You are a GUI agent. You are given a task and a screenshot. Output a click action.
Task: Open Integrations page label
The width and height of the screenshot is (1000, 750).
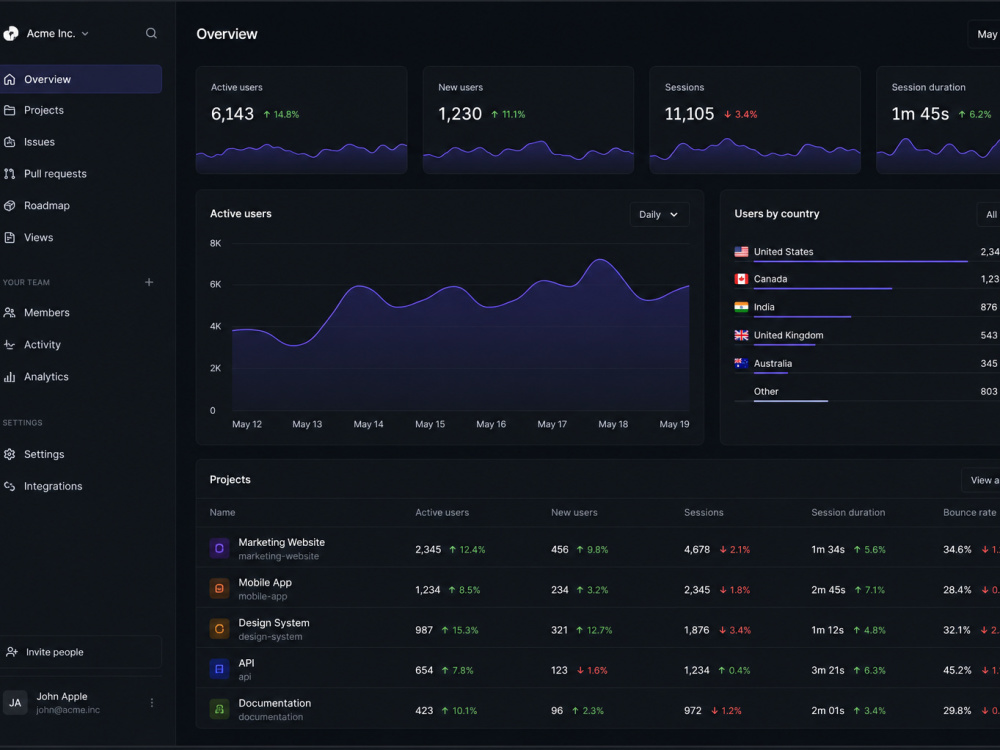[x=53, y=486]
